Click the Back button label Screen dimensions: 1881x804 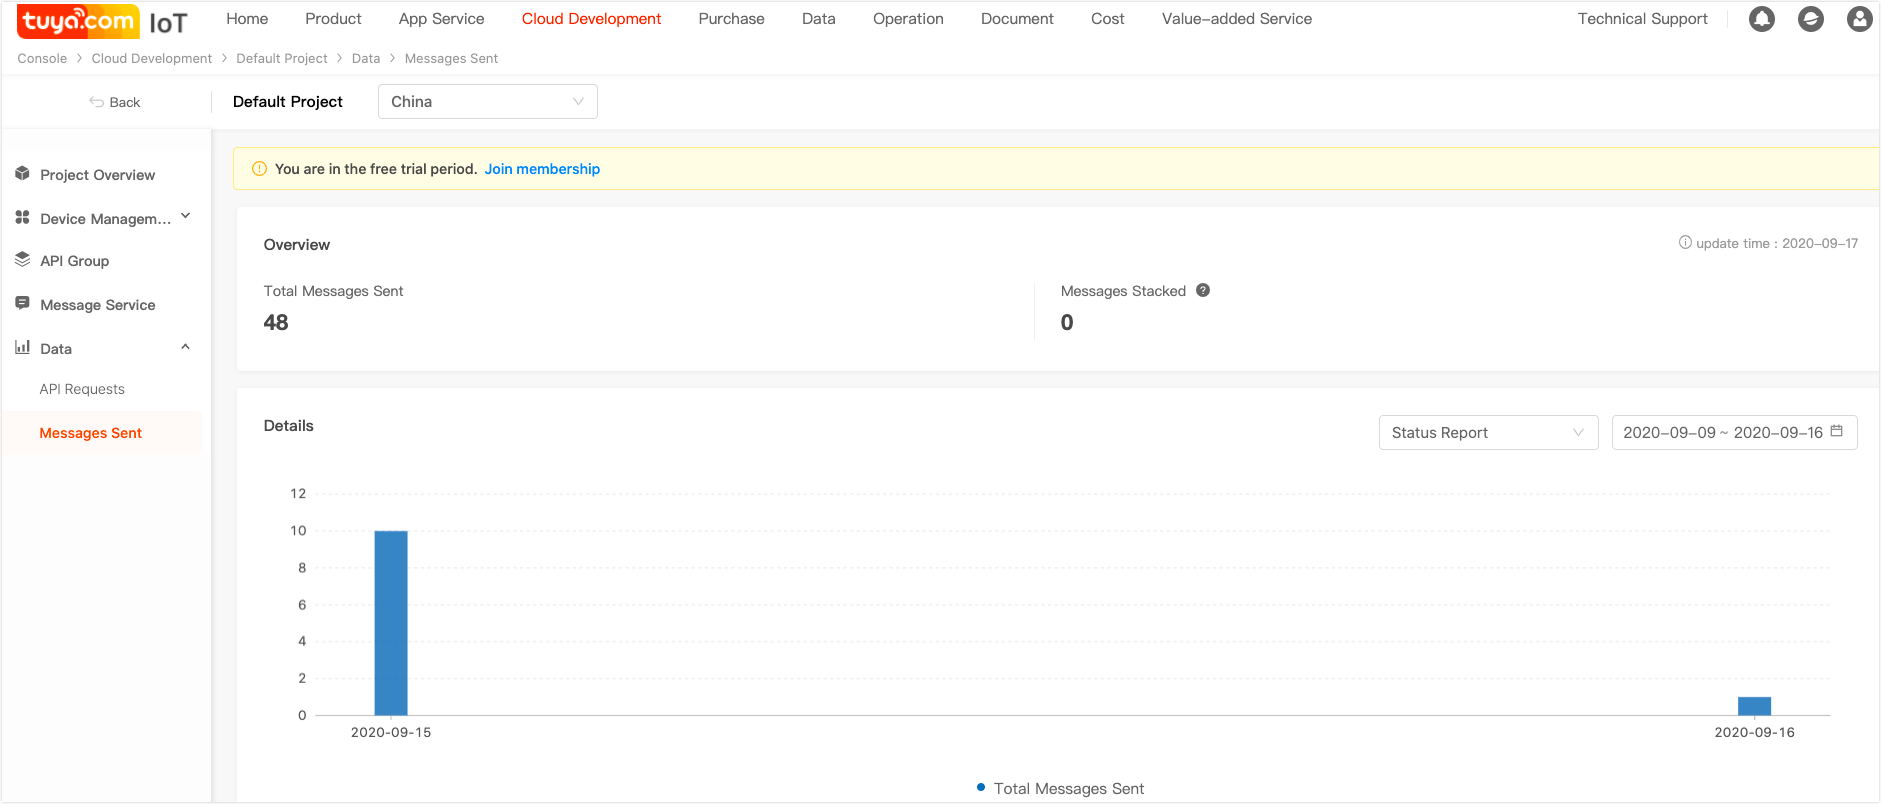125,102
